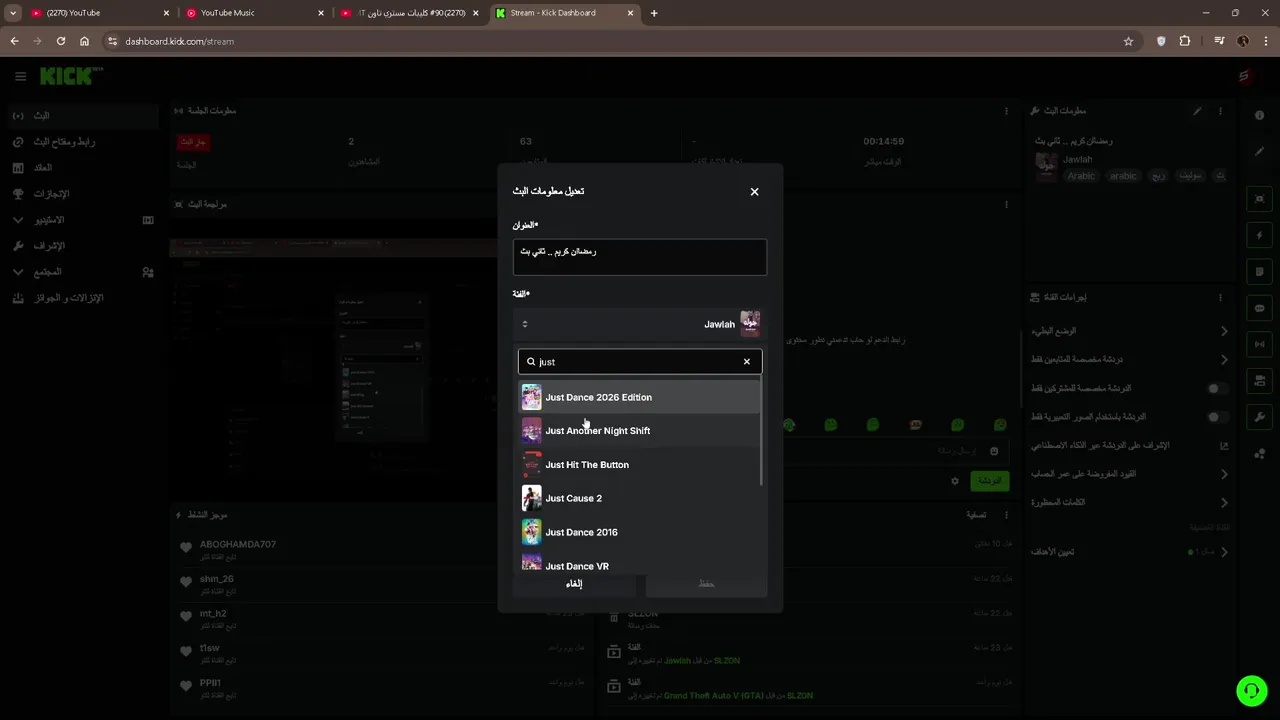Expand the account age restrictions row

coord(1130,474)
